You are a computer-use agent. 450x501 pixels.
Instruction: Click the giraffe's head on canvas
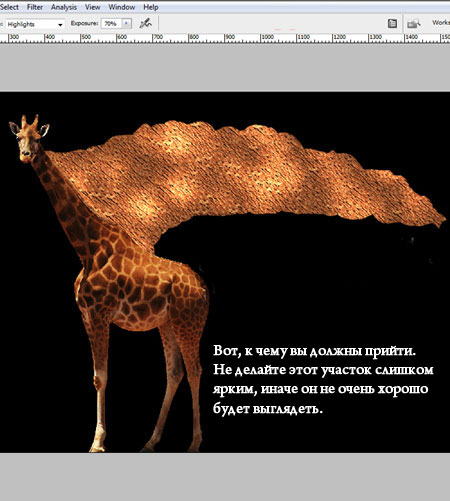(29, 139)
